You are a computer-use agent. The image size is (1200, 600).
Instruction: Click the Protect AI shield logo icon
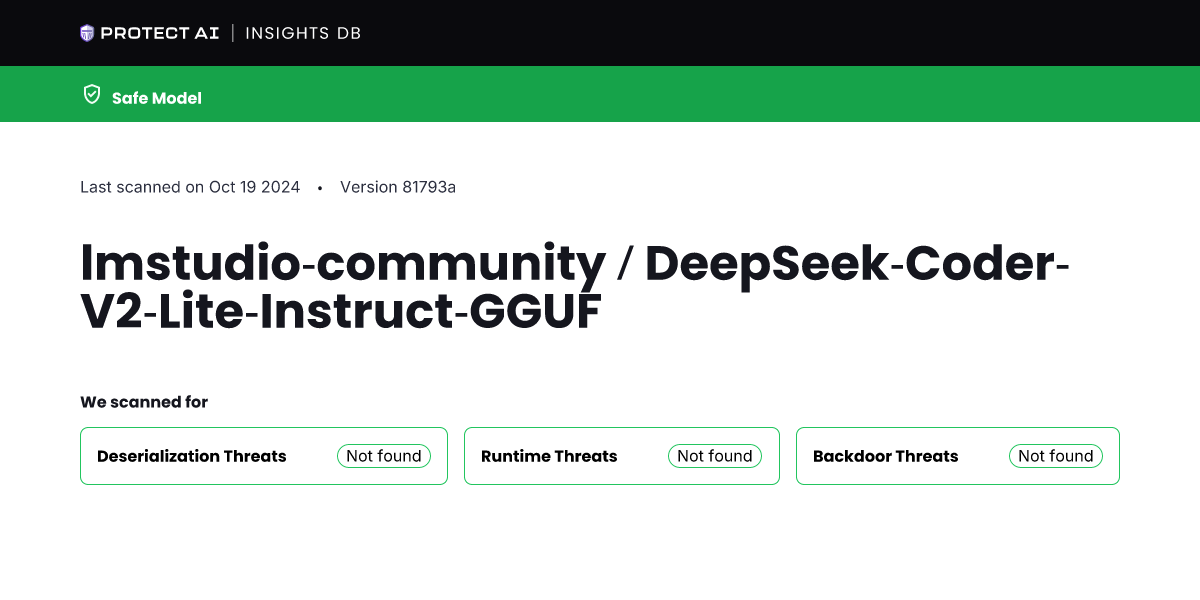[87, 33]
